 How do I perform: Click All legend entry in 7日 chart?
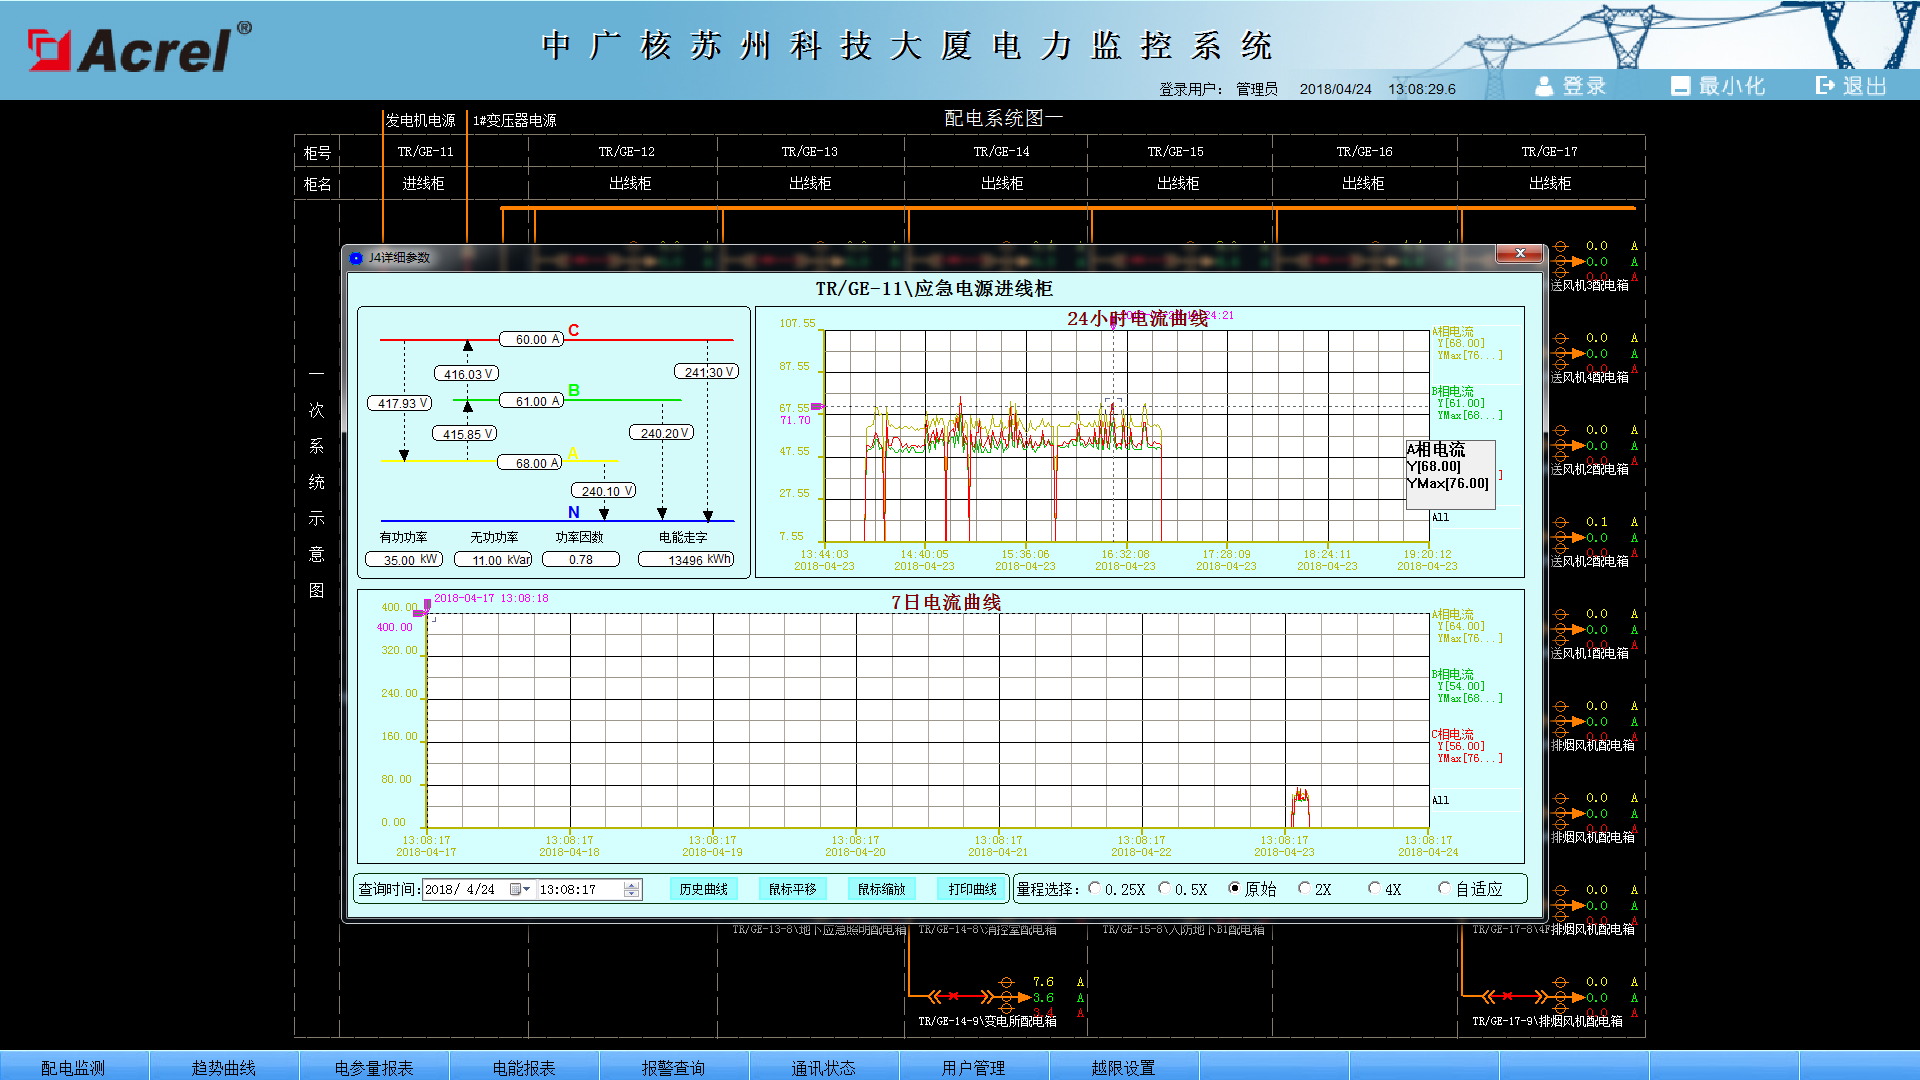(1440, 800)
